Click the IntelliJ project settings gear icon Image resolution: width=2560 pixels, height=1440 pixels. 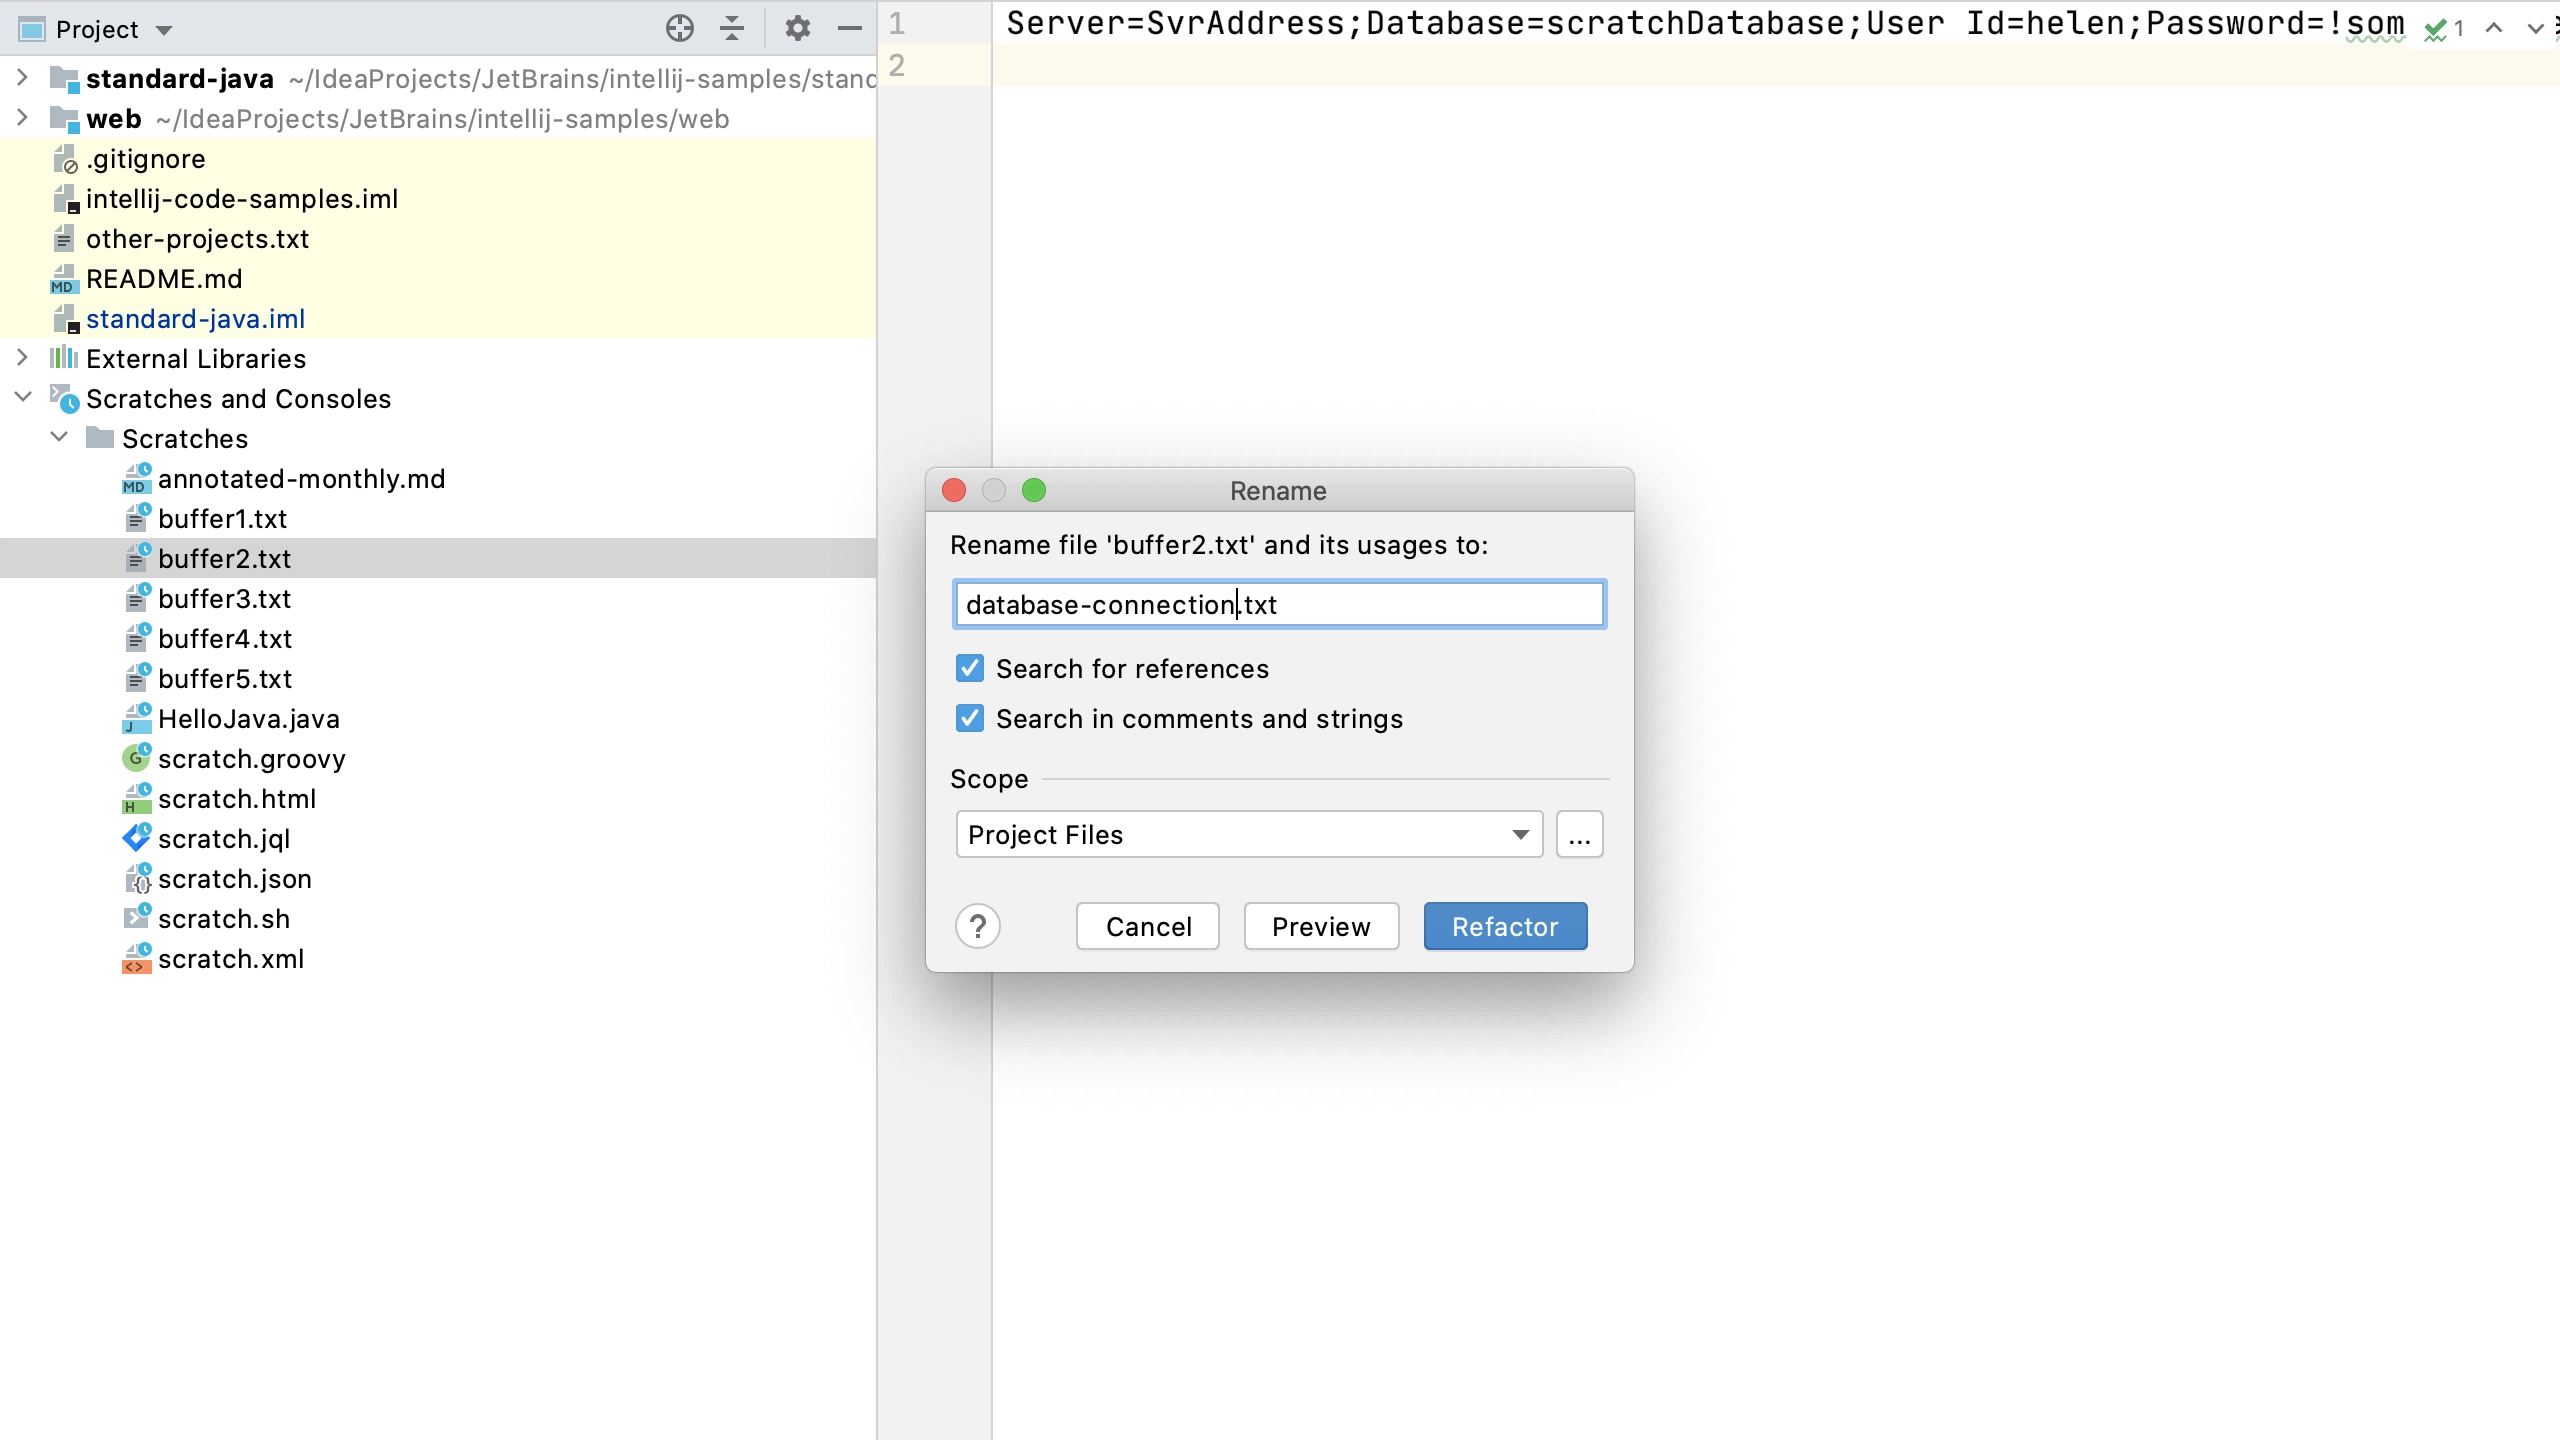click(x=796, y=30)
